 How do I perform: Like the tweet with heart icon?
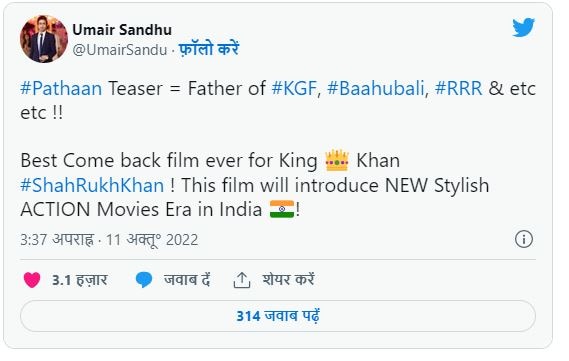(x=32, y=280)
